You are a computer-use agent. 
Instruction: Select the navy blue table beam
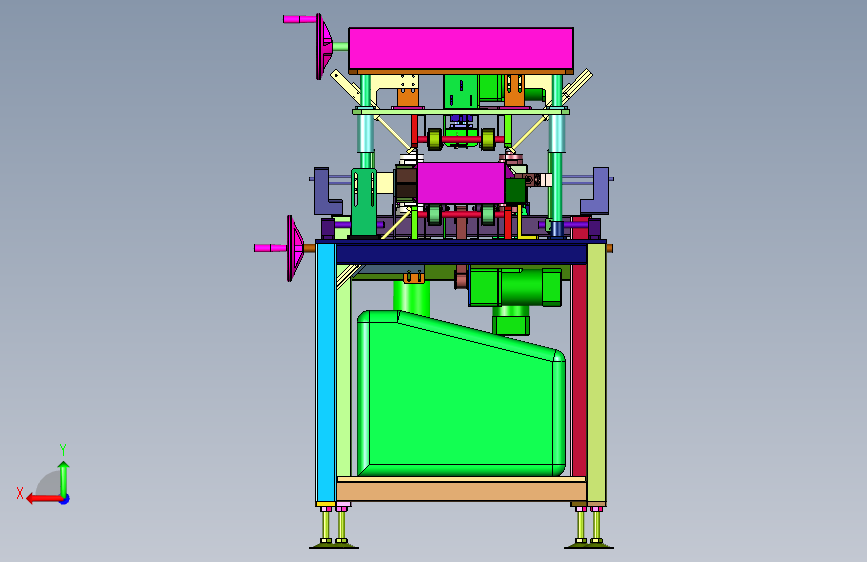[461, 254]
